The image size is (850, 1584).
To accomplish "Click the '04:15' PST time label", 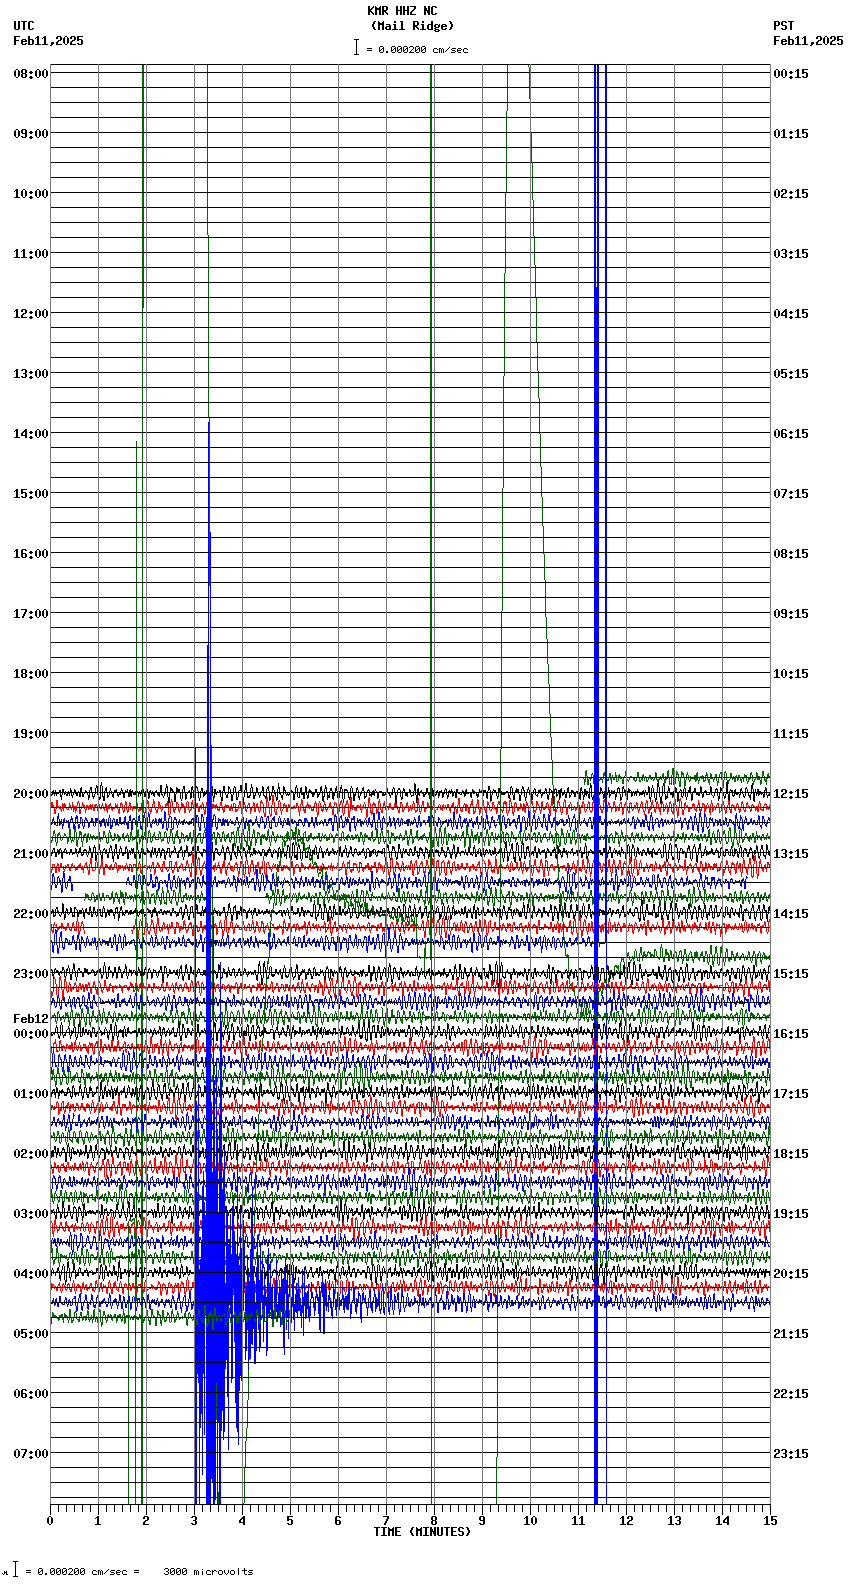I will [791, 314].
